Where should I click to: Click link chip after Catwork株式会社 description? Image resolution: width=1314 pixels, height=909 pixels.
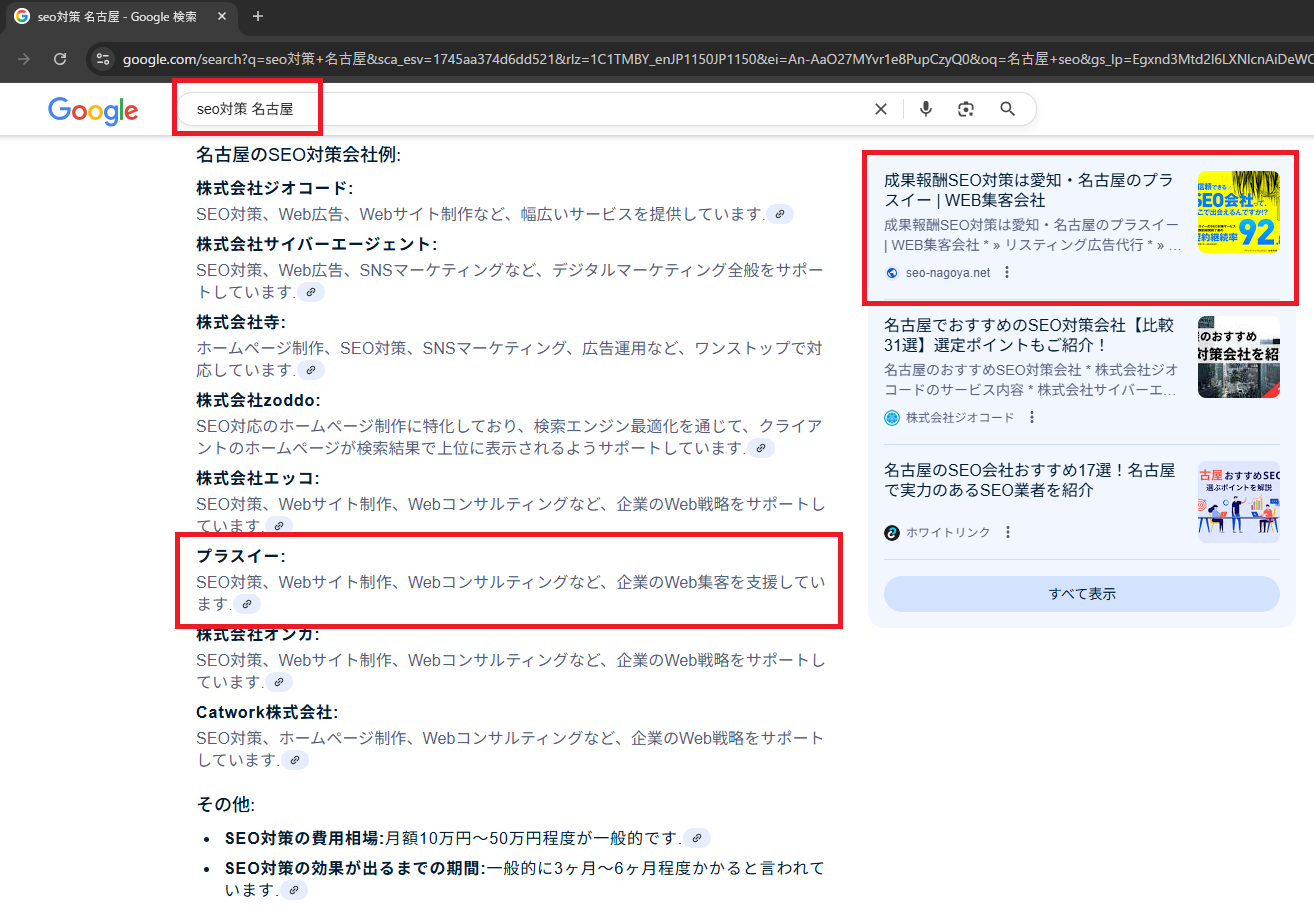coord(294,760)
